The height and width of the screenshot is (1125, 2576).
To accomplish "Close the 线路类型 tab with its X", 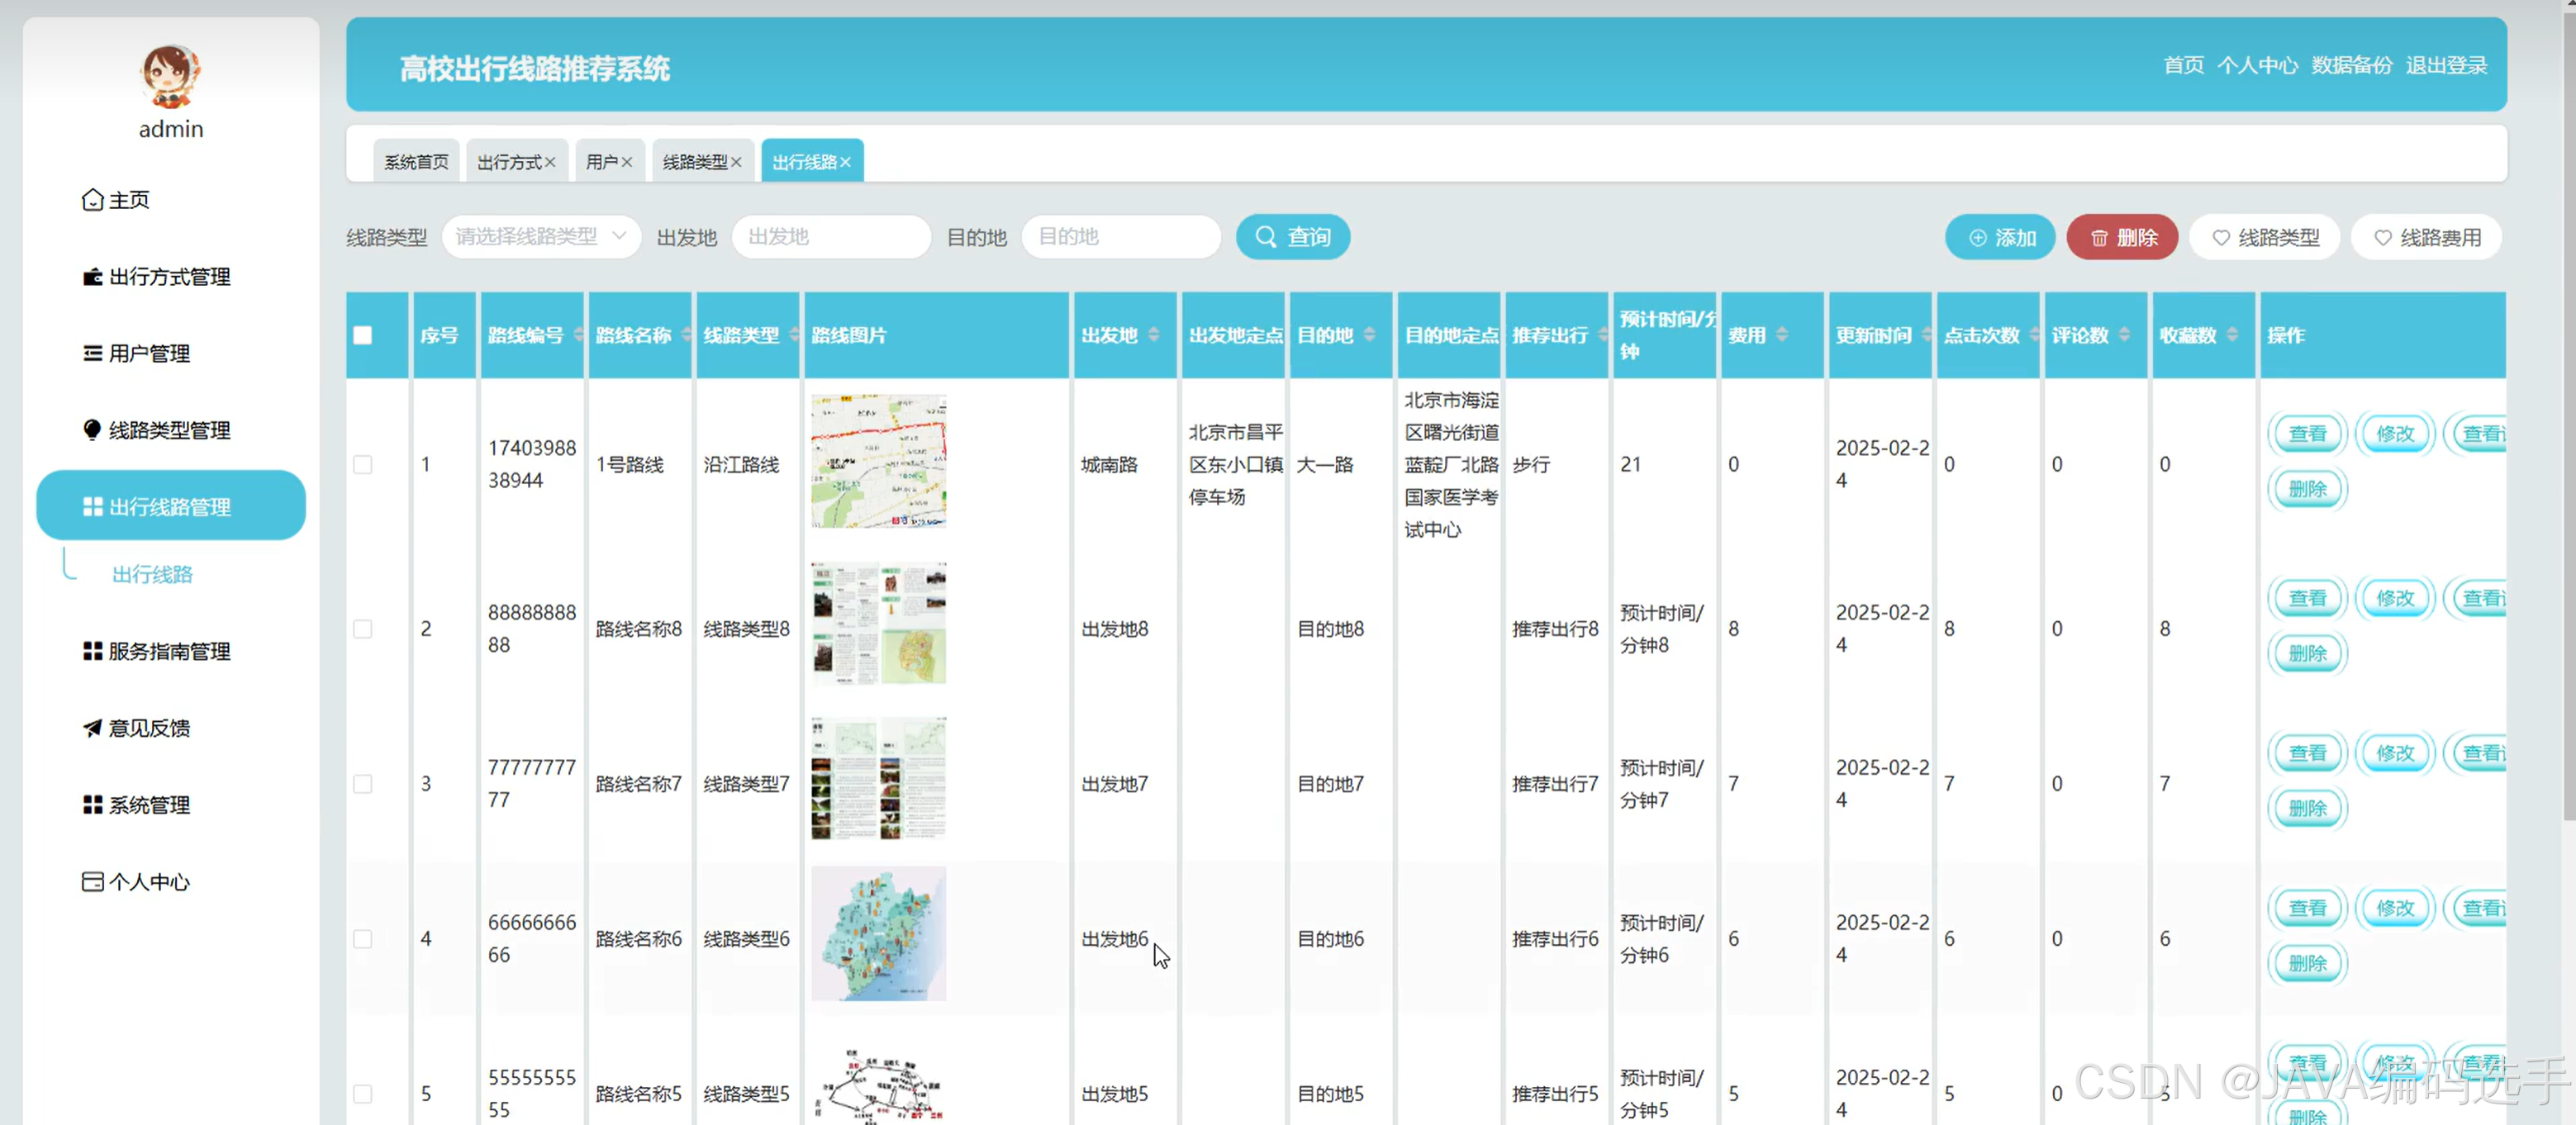I will pos(736,162).
